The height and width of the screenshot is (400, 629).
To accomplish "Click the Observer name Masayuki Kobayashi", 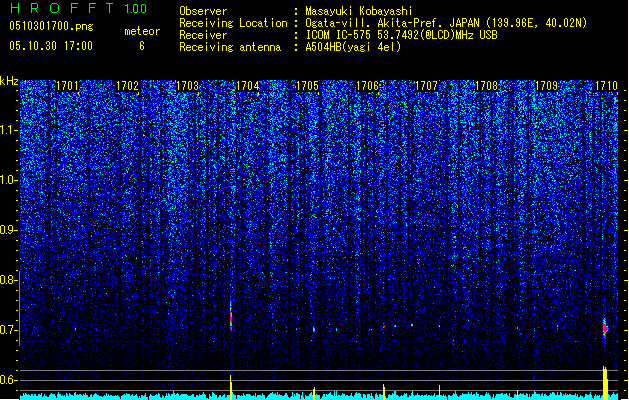I will click(x=359, y=11).
